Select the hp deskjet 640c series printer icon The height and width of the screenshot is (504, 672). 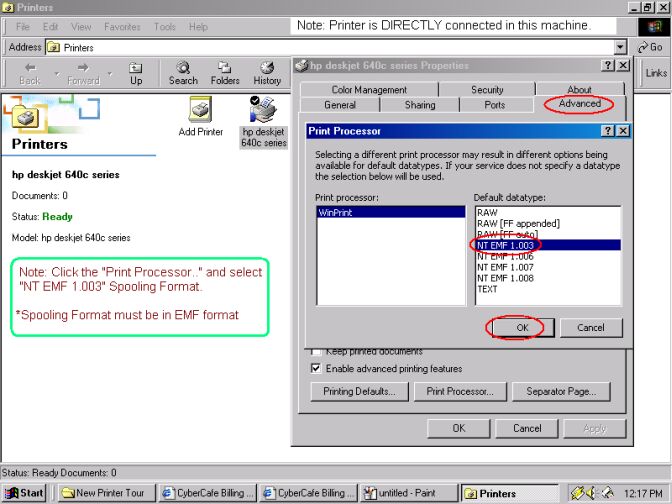click(264, 115)
